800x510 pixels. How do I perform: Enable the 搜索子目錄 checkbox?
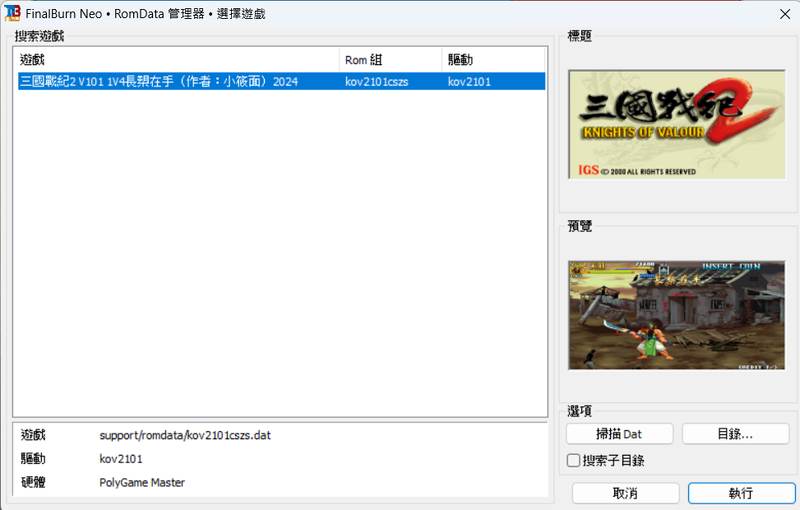pyautogui.click(x=573, y=461)
